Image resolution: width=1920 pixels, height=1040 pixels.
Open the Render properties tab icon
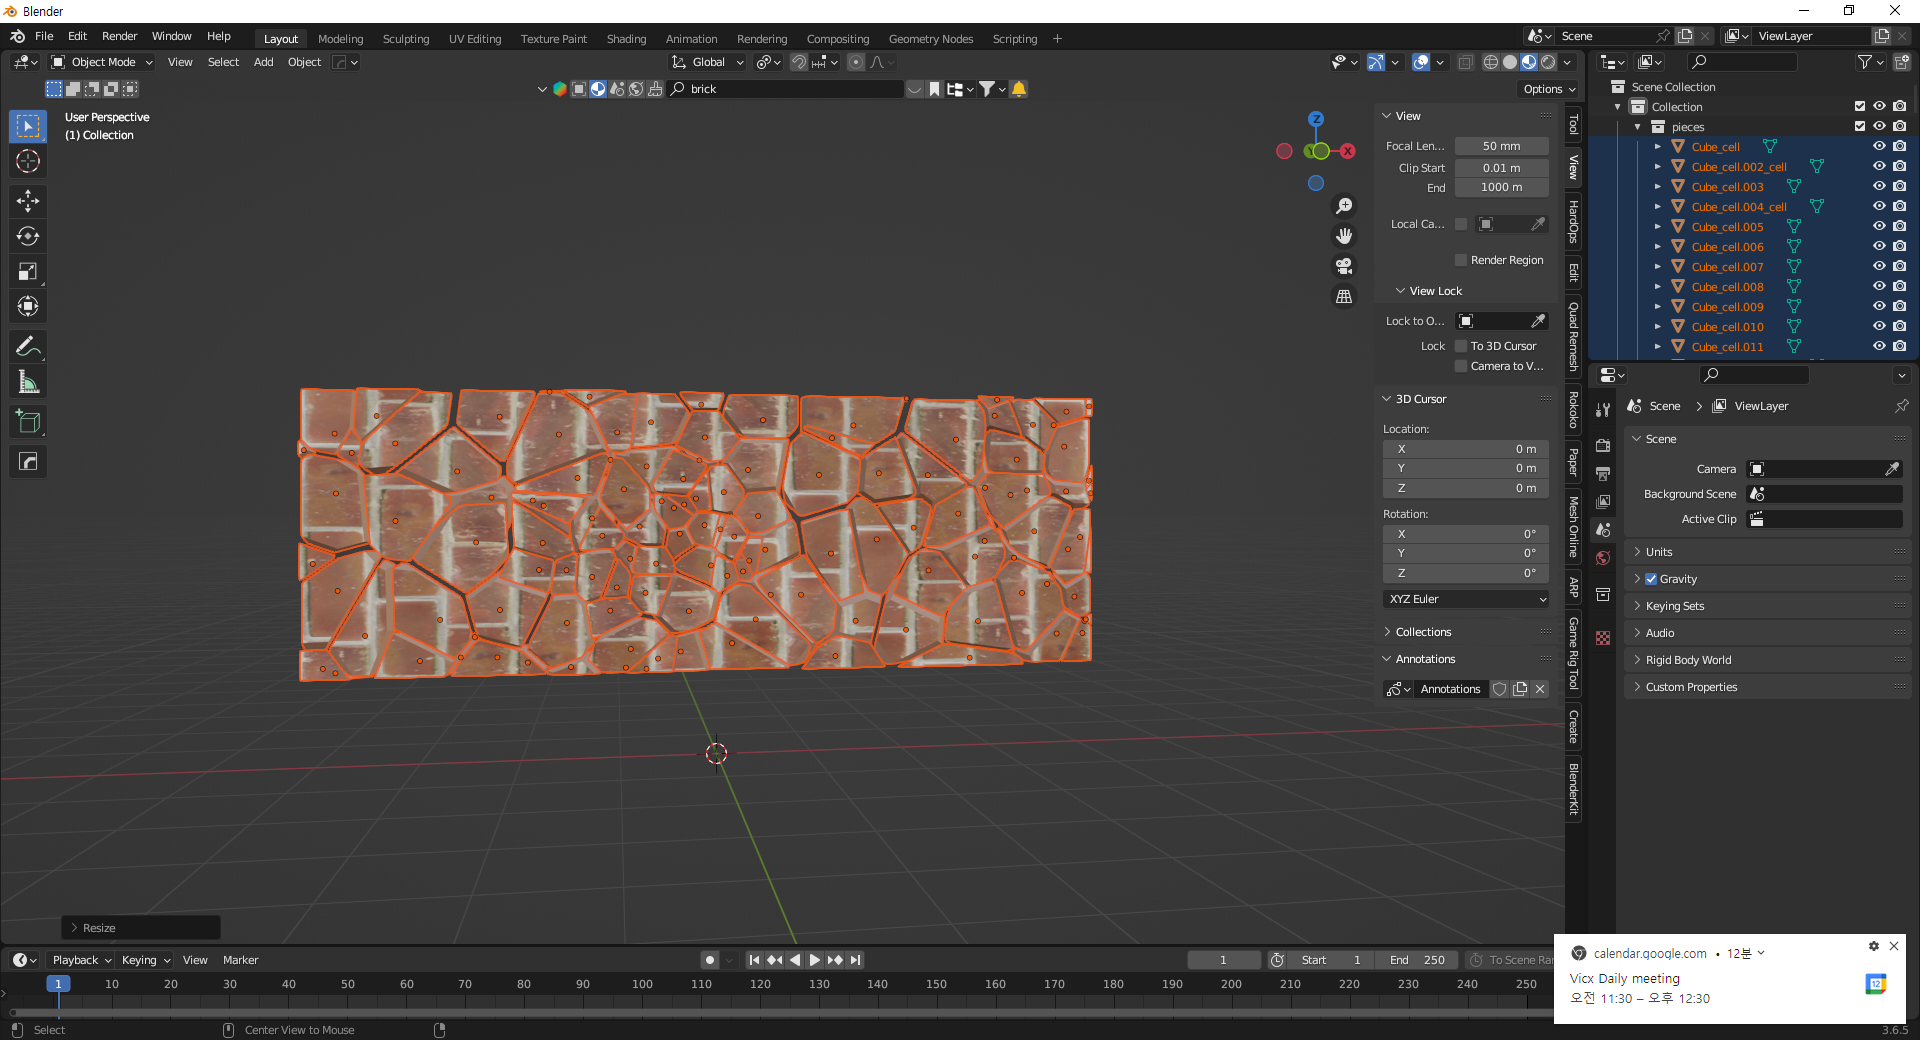[x=1603, y=445]
